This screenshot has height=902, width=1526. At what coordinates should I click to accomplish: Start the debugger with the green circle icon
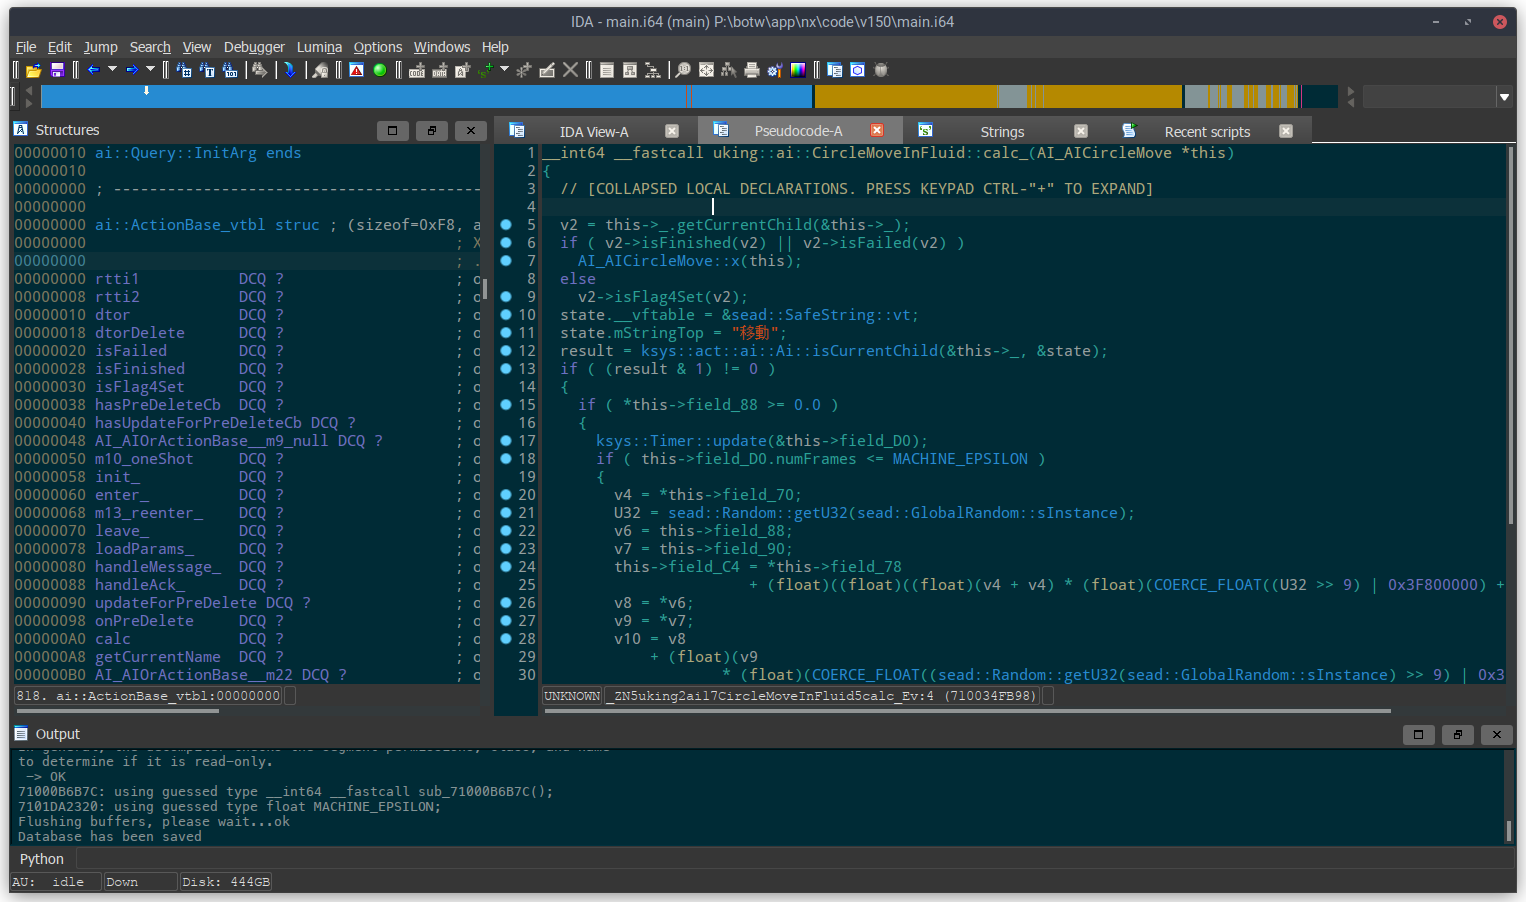coord(380,70)
